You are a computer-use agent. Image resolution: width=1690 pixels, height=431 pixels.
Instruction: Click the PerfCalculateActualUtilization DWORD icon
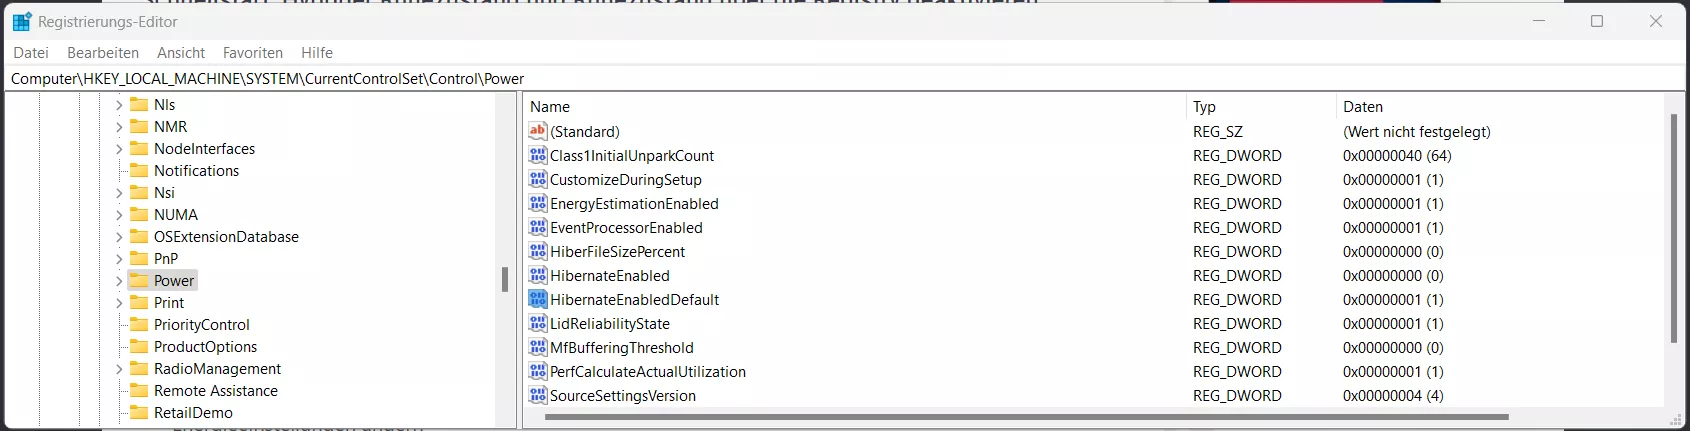[538, 371]
